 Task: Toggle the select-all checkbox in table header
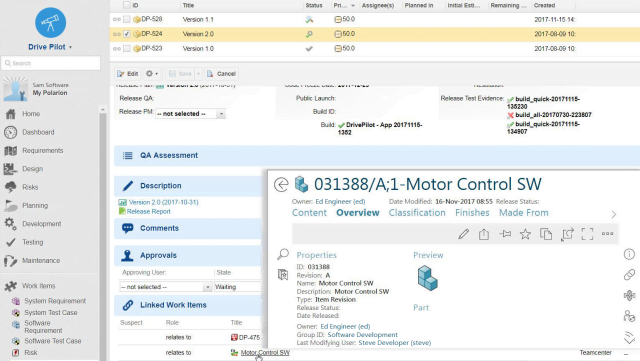pyautogui.click(x=127, y=5)
